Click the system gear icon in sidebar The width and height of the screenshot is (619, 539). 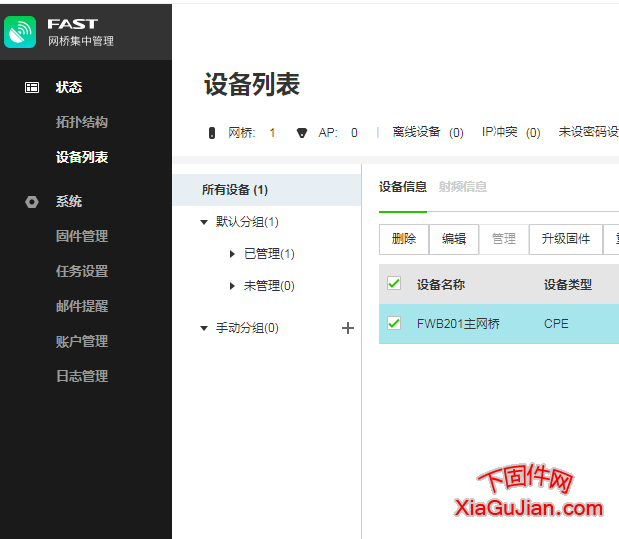click(32, 202)
